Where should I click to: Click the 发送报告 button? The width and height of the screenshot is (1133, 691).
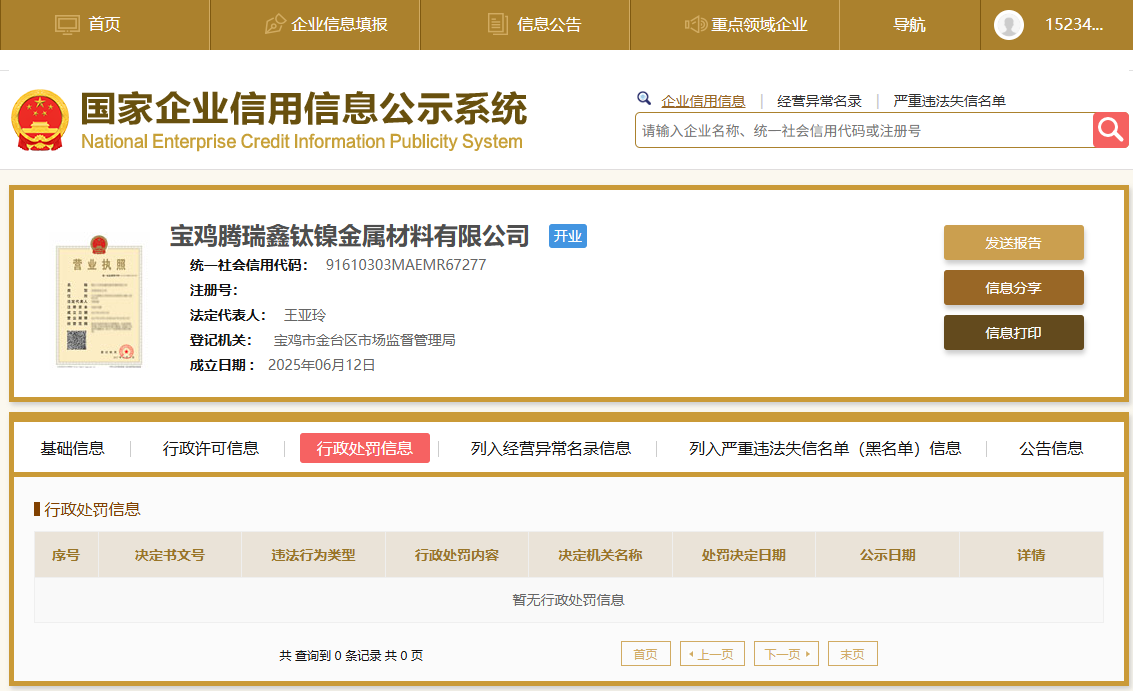(x=1013, y=243)
